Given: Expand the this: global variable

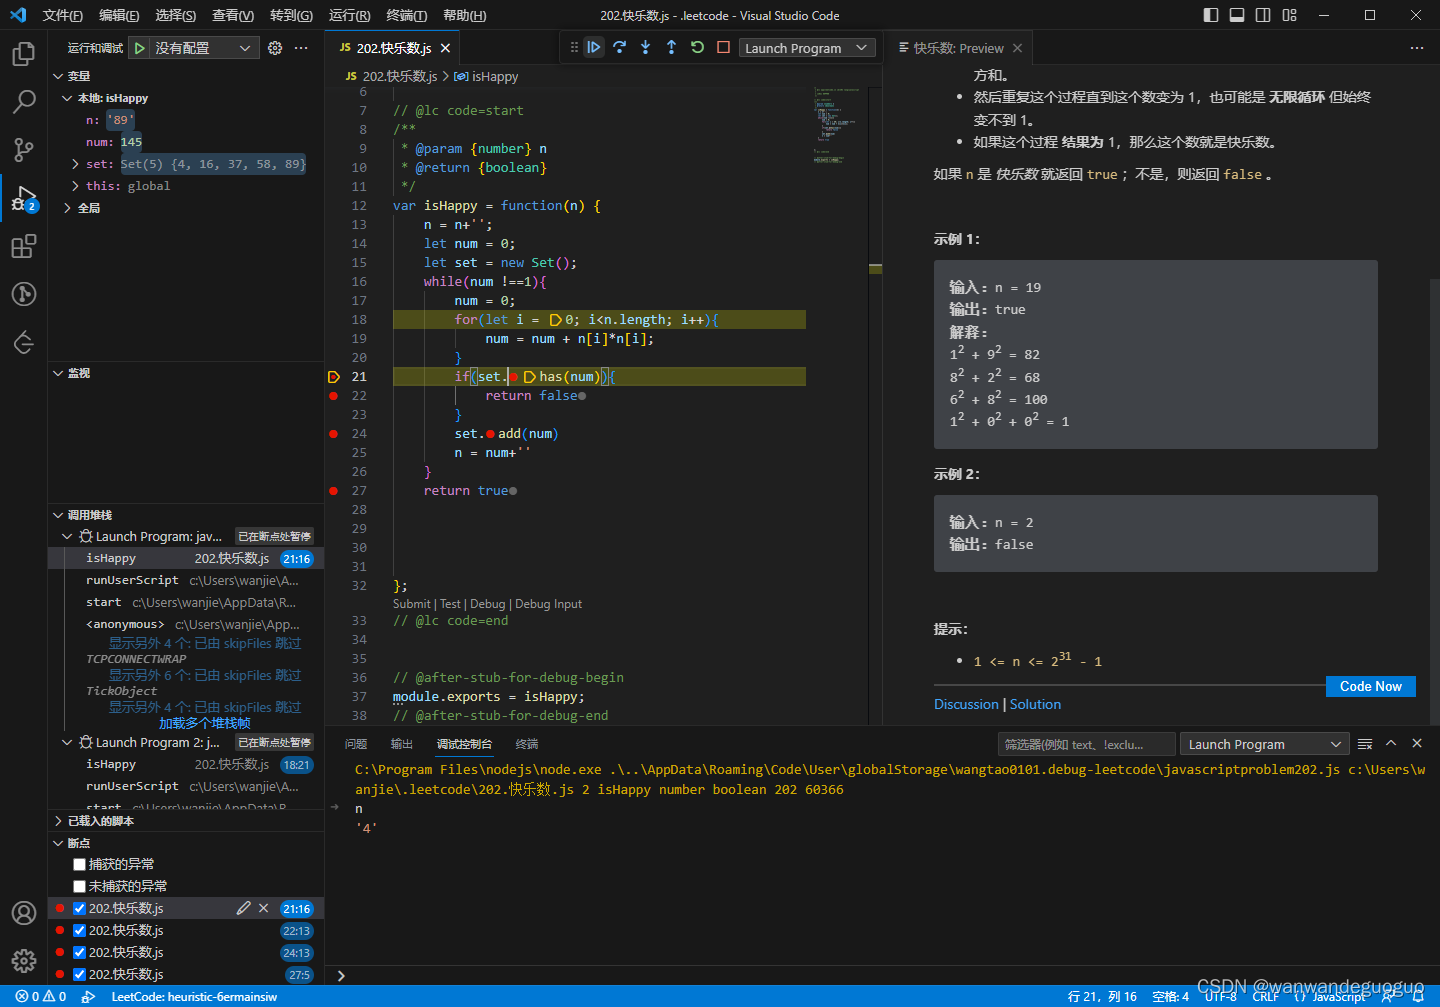Looking at the screenshot, I should [75, 186].
